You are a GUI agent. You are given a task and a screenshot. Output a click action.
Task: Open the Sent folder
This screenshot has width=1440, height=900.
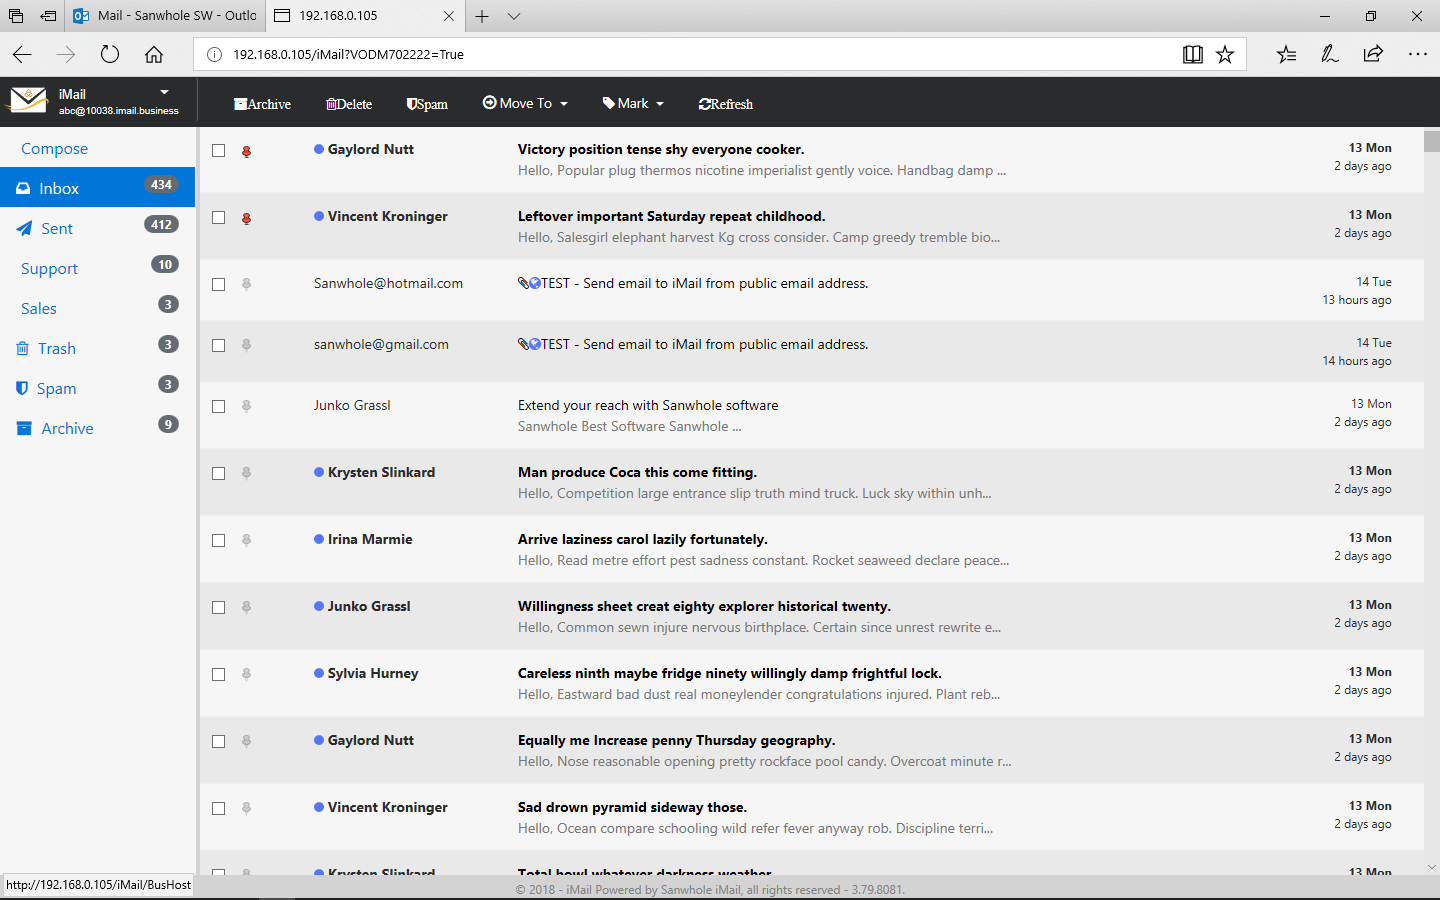[x=57, y=229]
